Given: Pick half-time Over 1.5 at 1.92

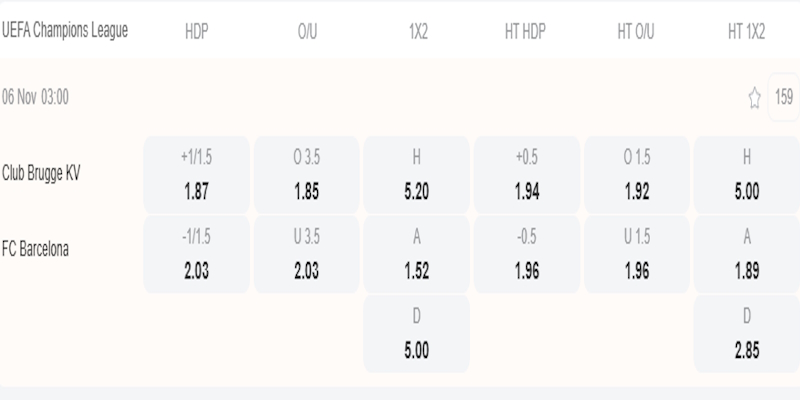Looking at the screenshot, I should point(636,174).
